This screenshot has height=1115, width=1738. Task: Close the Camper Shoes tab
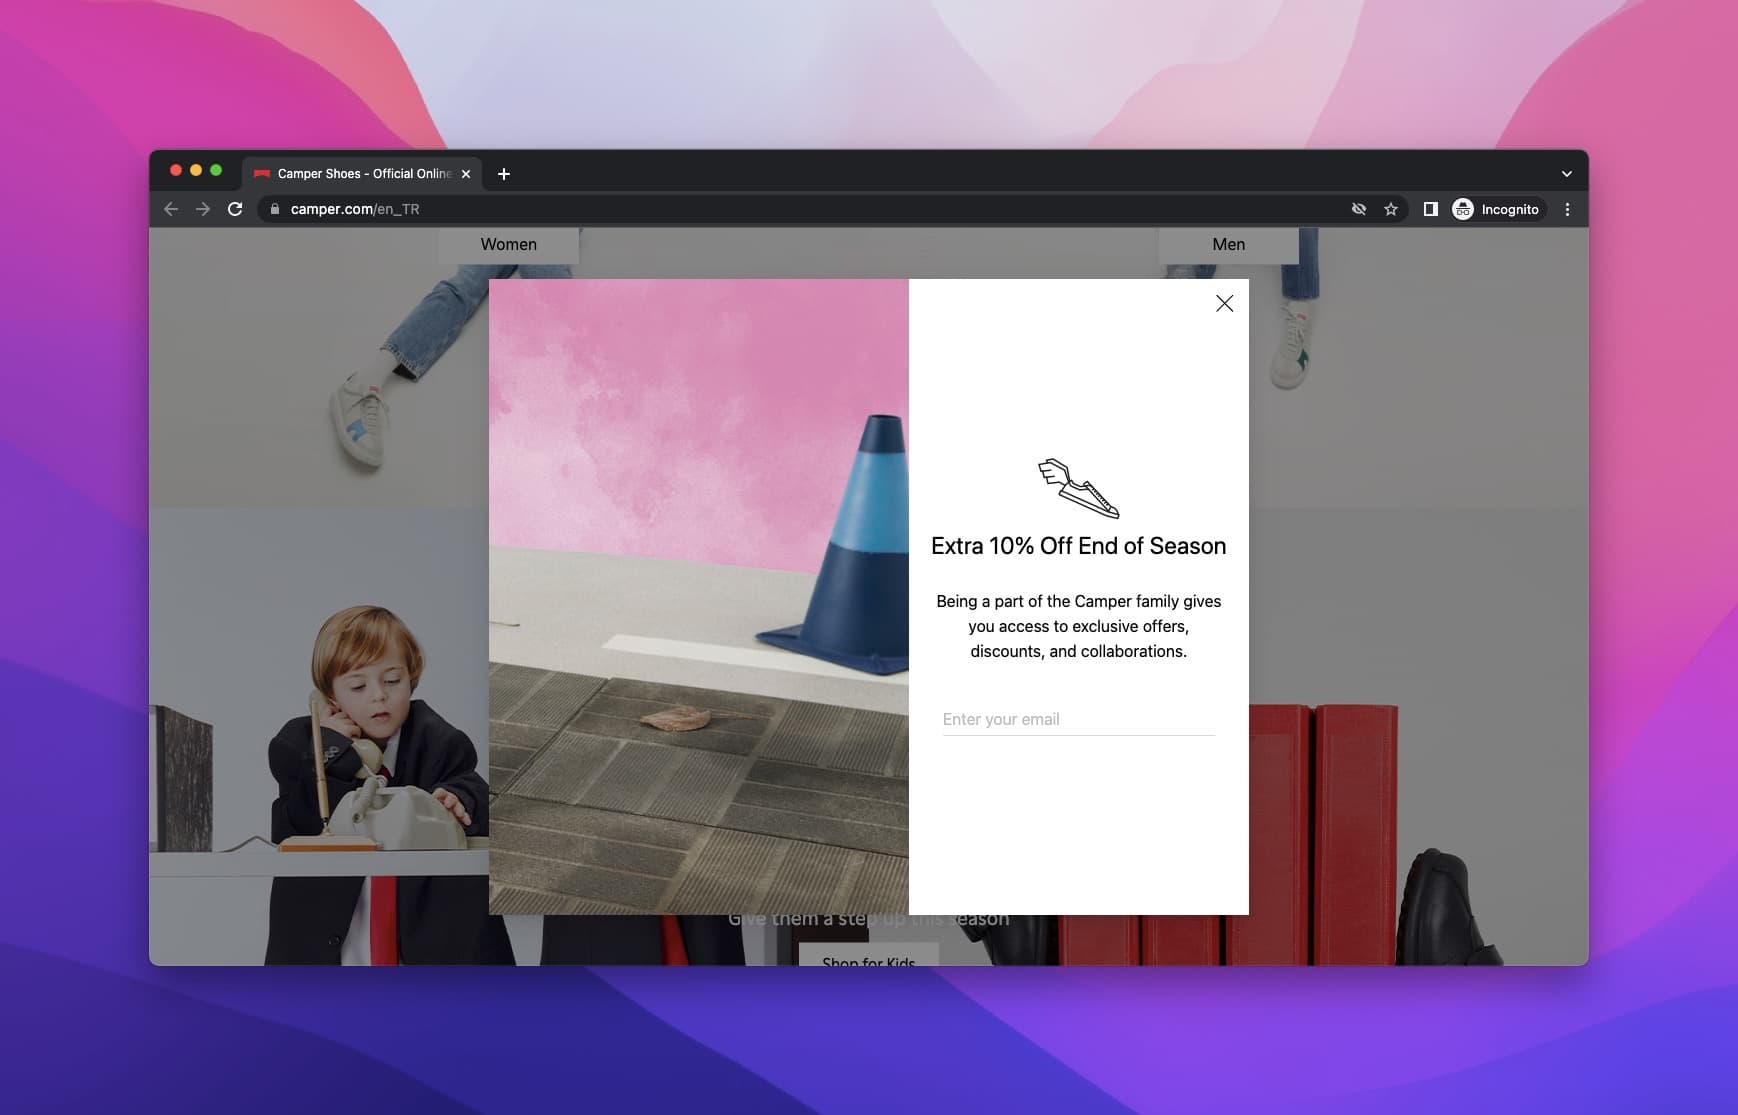click(466, 174)
